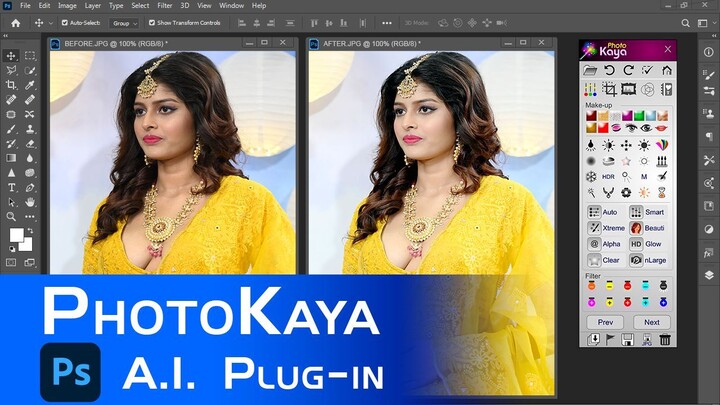Click the Save as JPG icon

(x=647, y=340)
